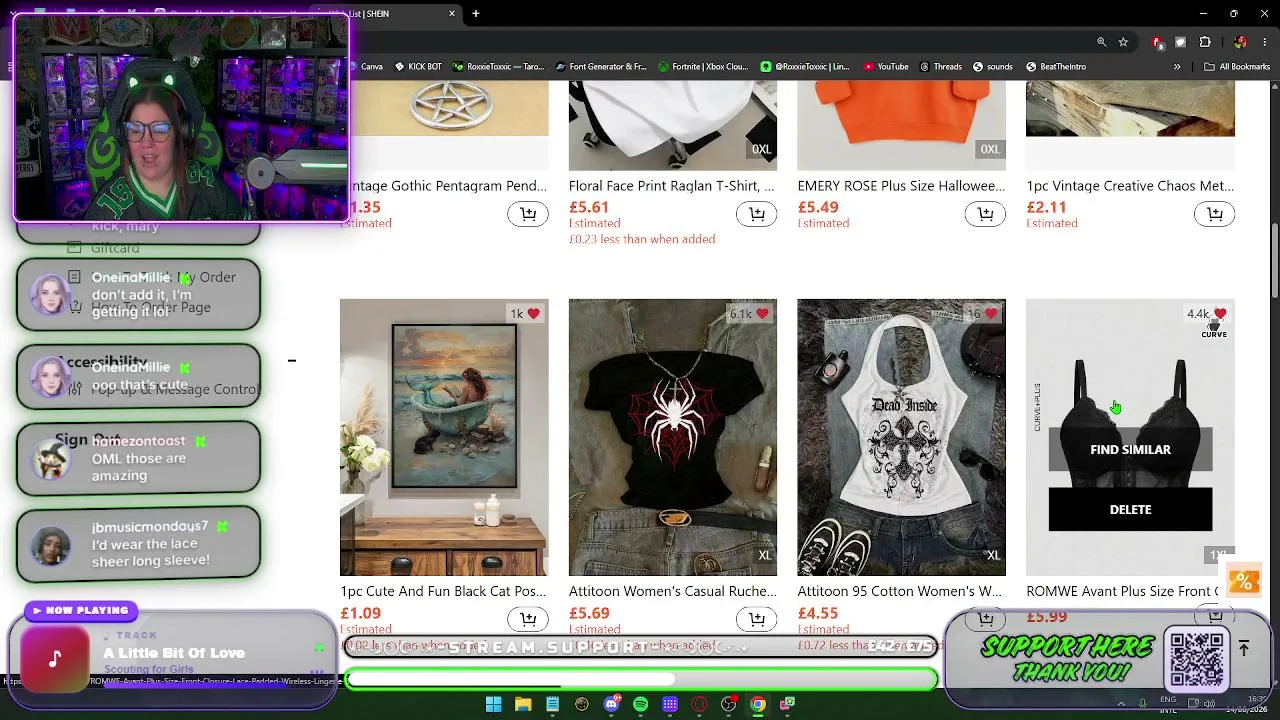Open the Notepad taskbar icon
1280x720 pixels.
tap(552, 704)
